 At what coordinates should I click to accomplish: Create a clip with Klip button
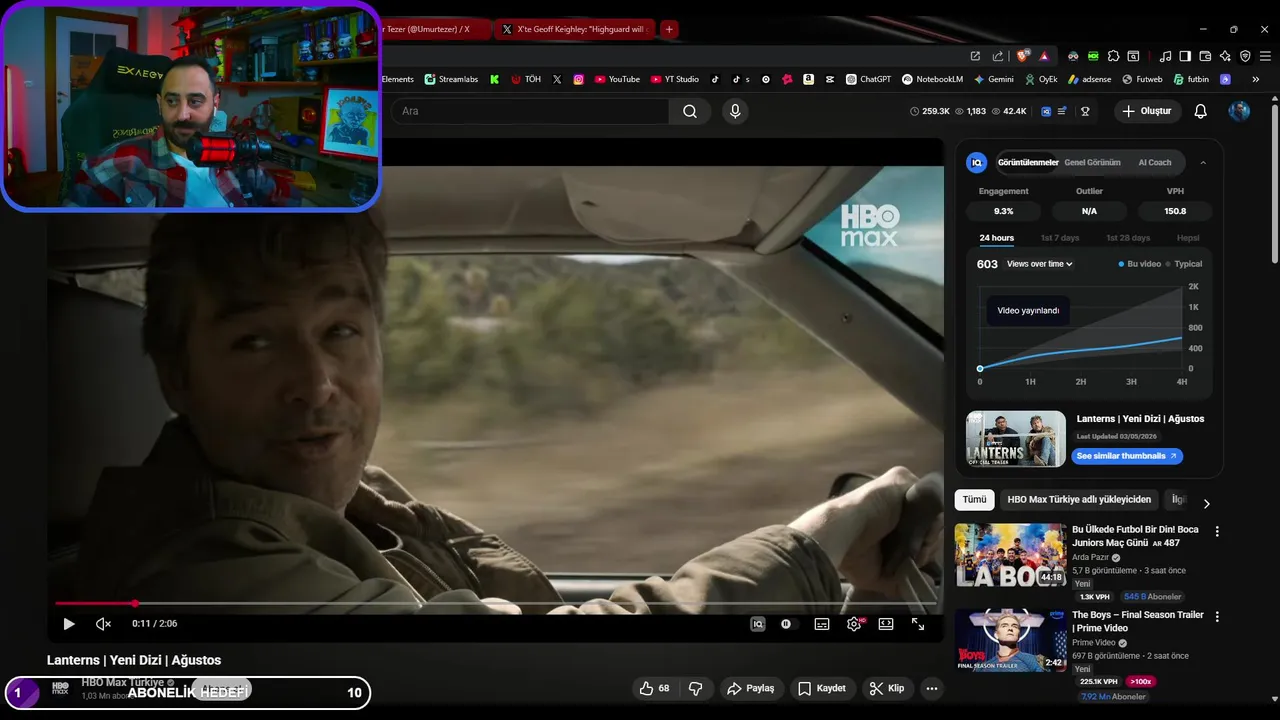tap(887, 688)
